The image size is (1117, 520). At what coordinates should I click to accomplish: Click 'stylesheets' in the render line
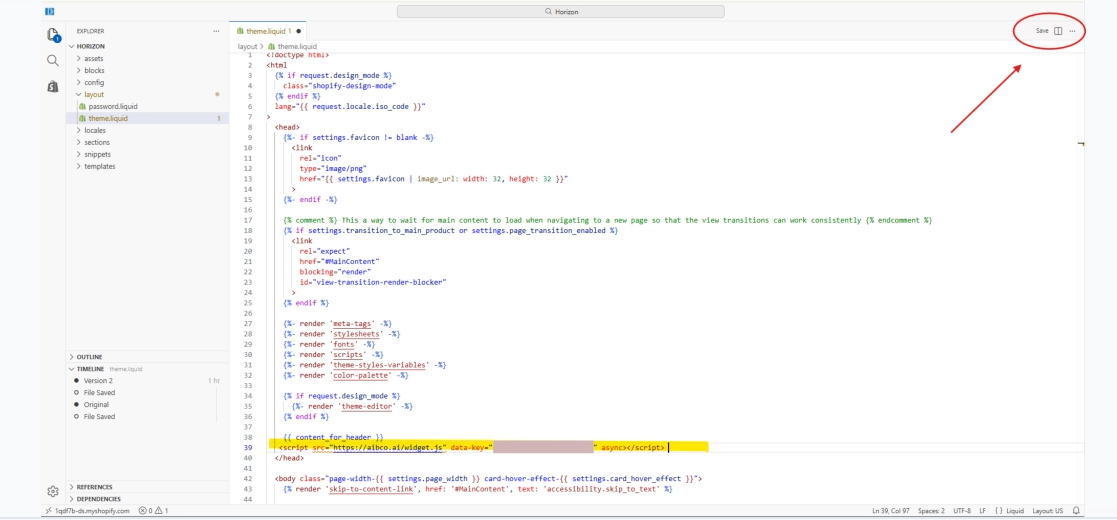pos(355,334)
